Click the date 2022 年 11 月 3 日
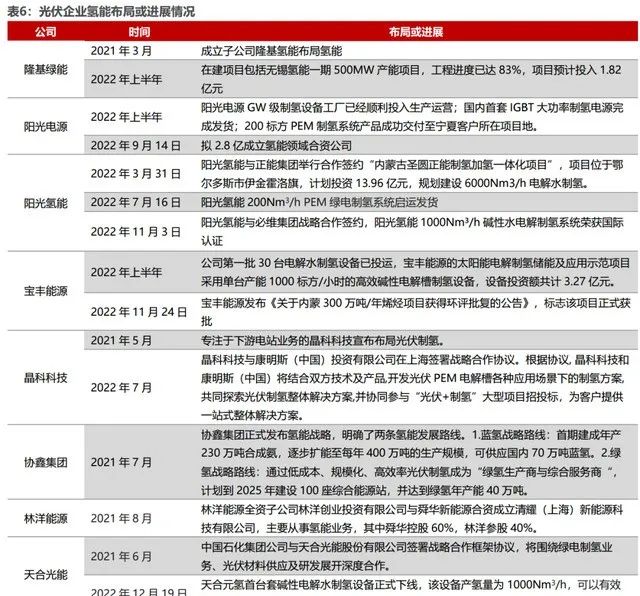The image size is (640, 596). coord(136,231)
